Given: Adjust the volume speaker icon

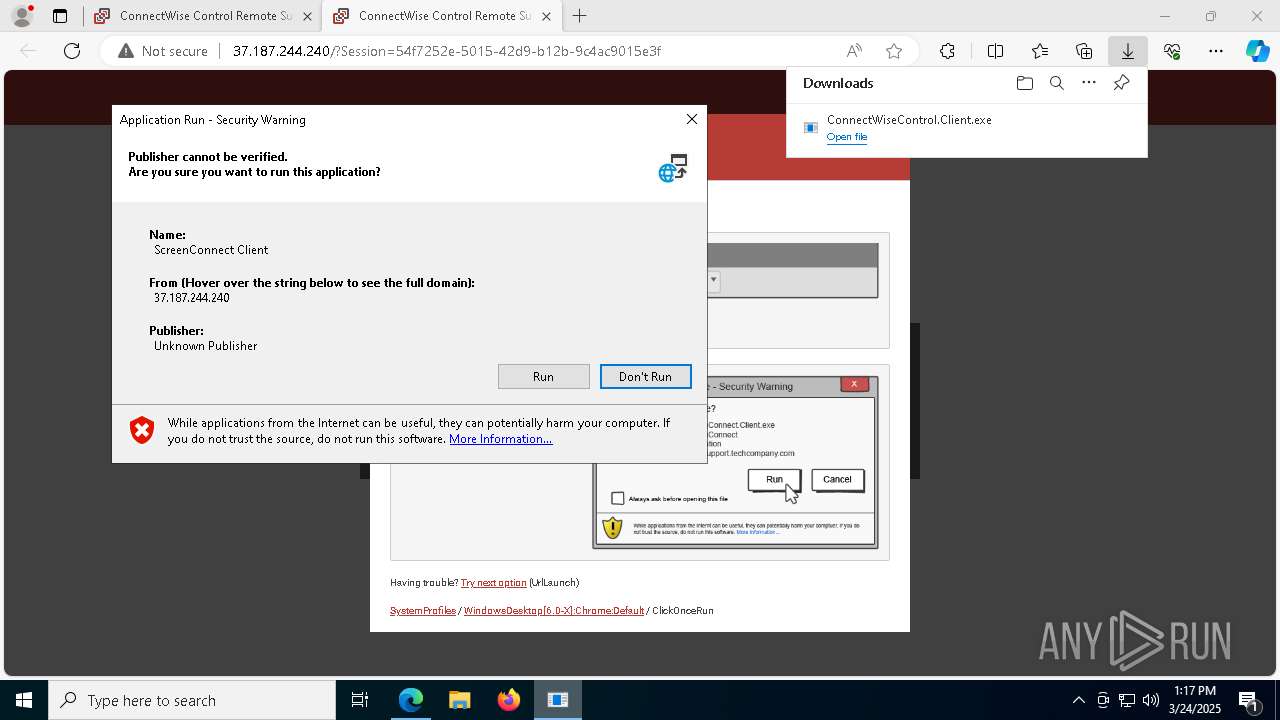Looking at the screenshot, I should point(1151,700).
